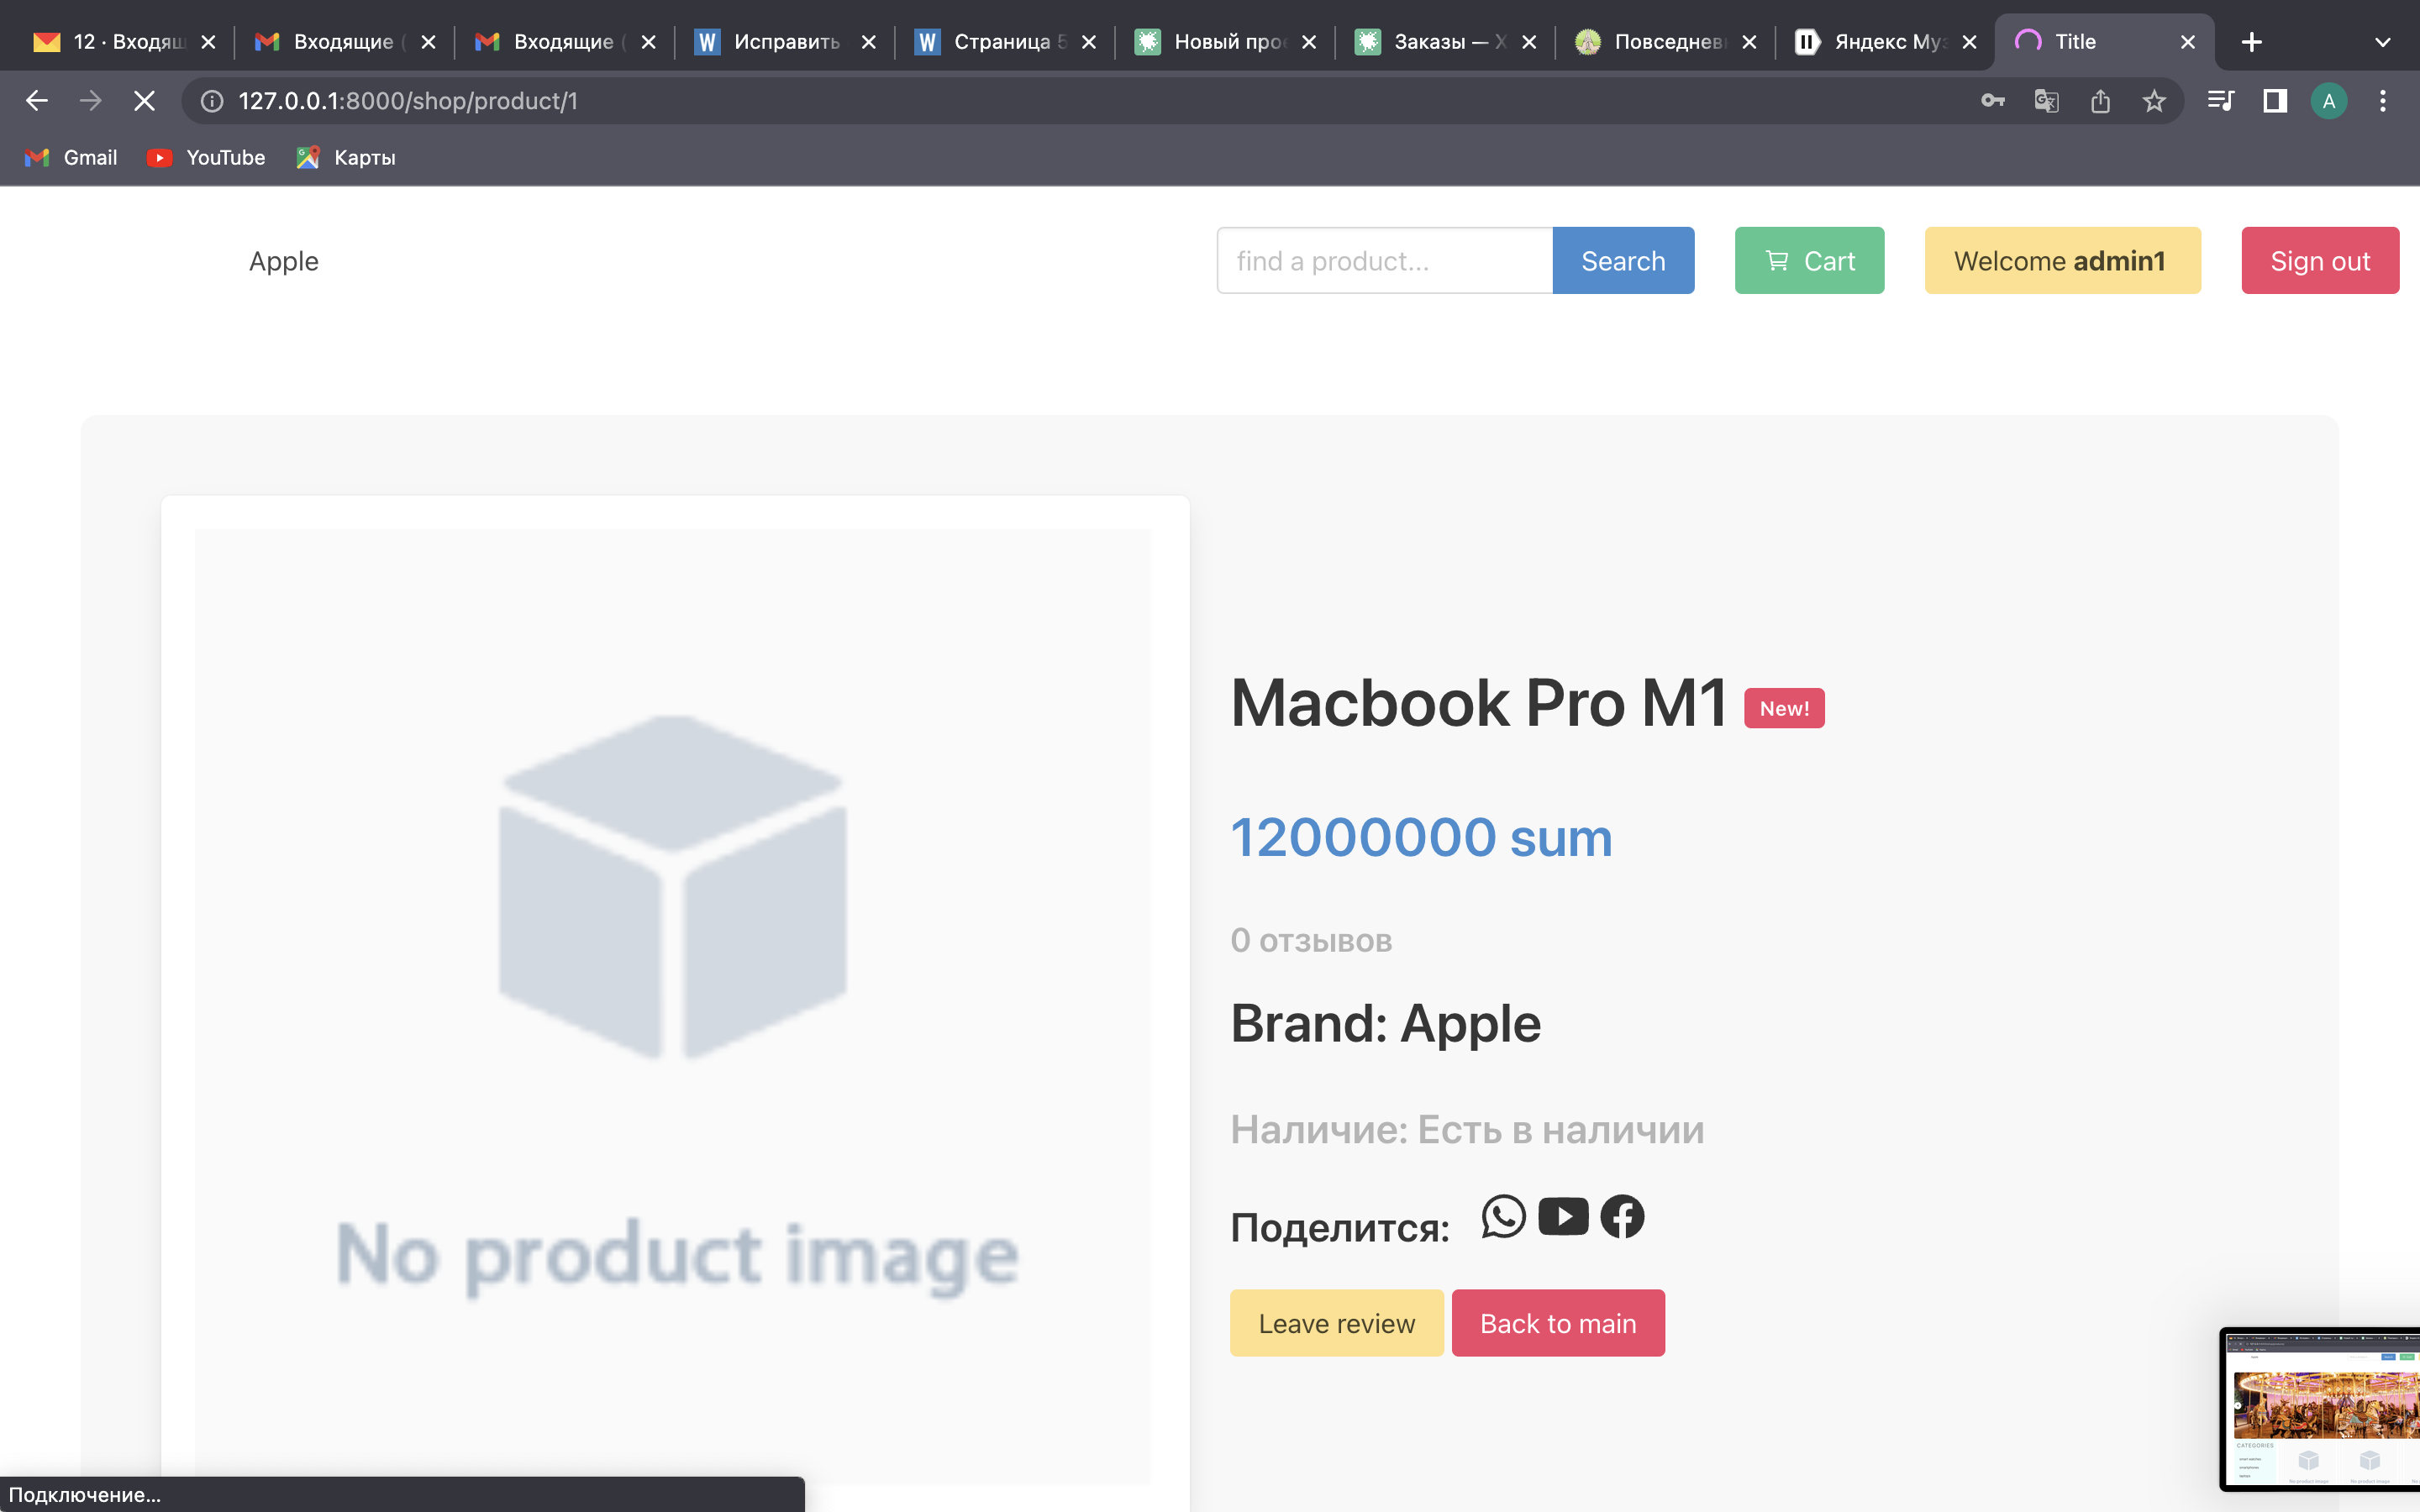The height and width of the screenshot is (1512, 2420).
Task: Go back to main page
Action: pyautogui.click(x=1558, y=1323)
